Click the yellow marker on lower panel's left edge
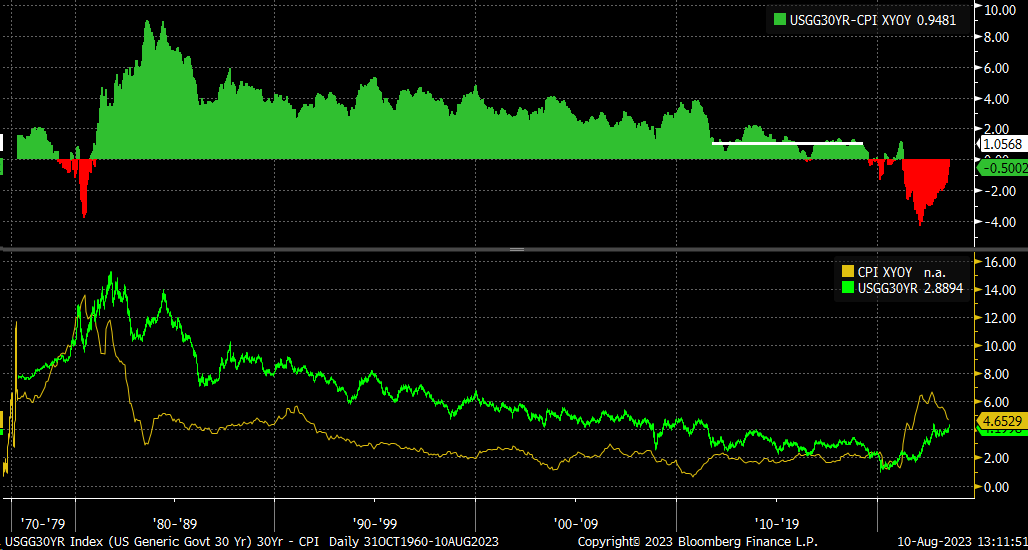The height and width of the screenshot is (550, 1028). click(2, 420)
